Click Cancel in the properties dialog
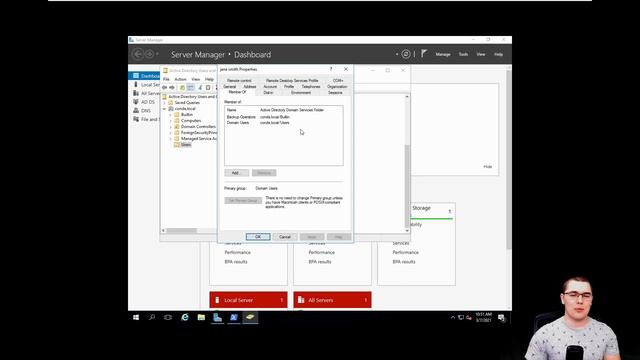Image resolution: width=640 pixels, height=360 pixels. tap(284, 237)
